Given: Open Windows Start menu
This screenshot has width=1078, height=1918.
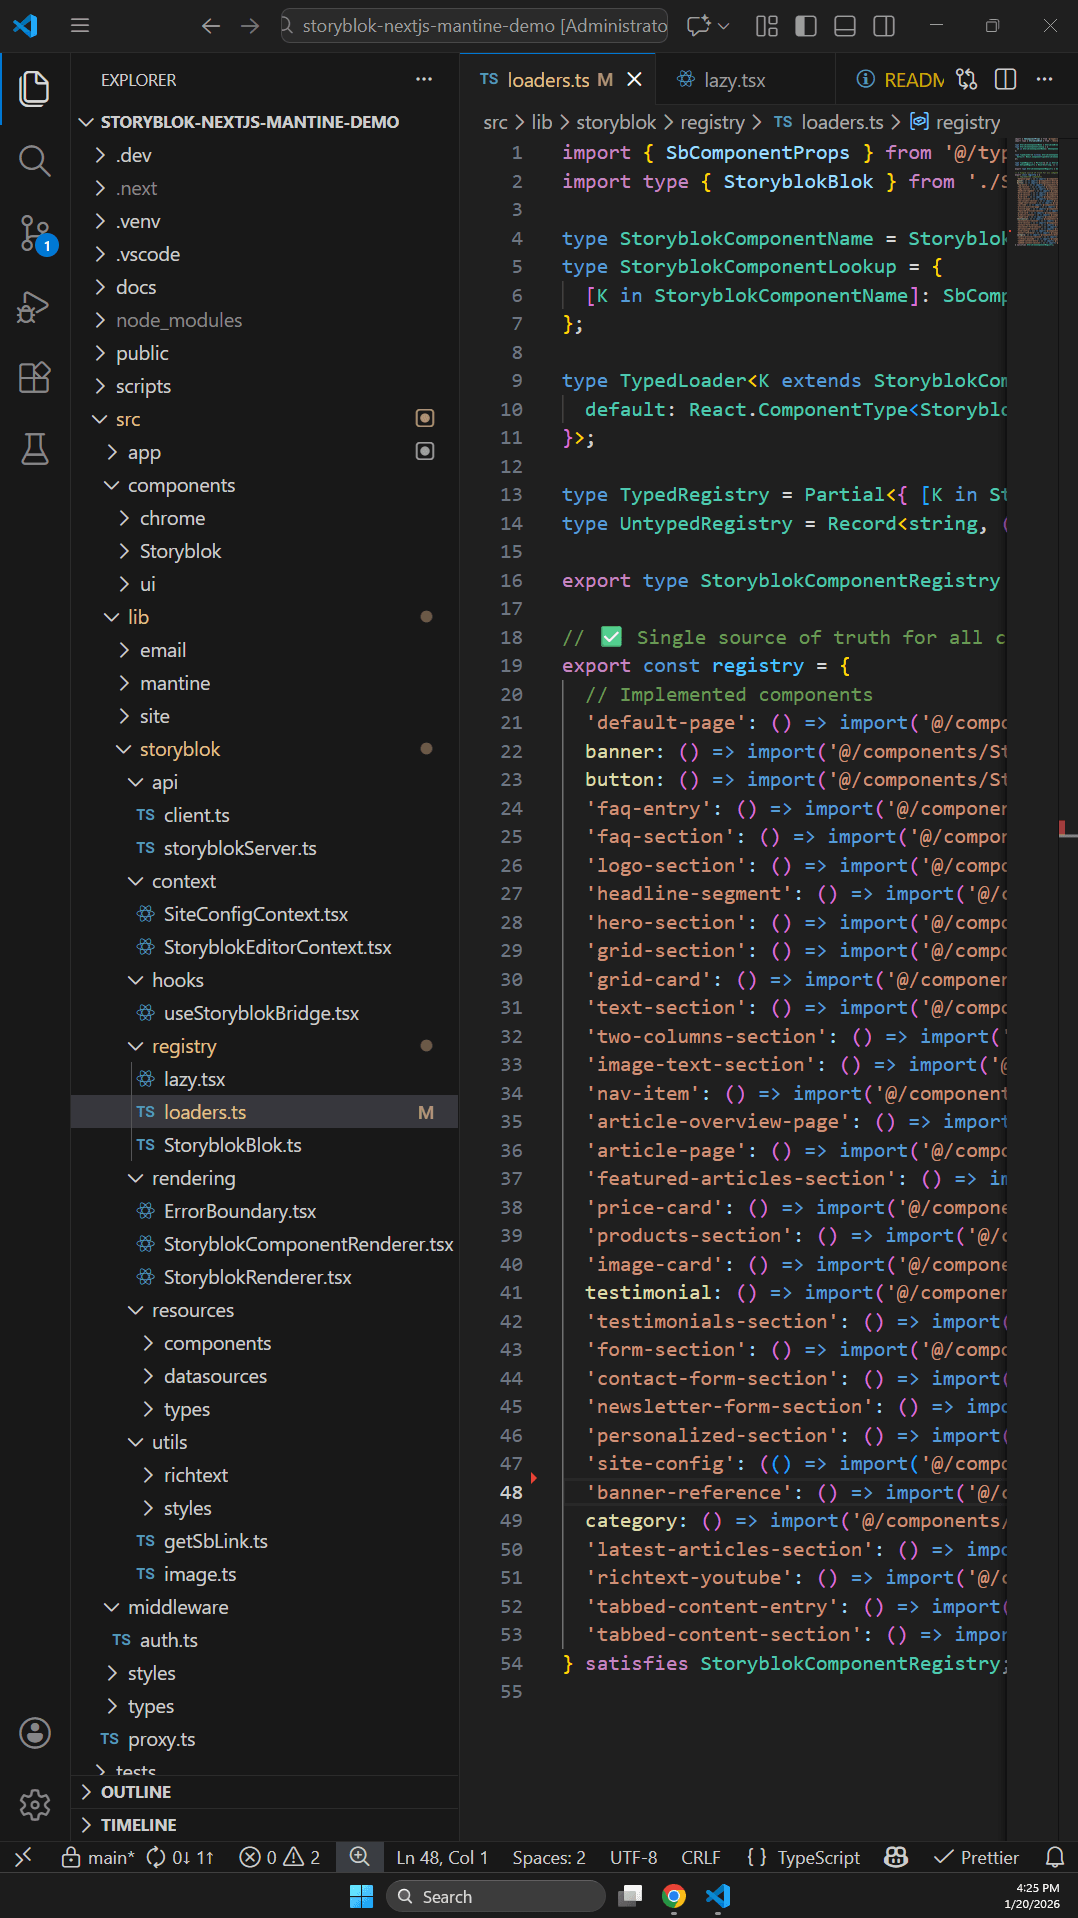Looking at the screenshot, I should click(x=361, y=1896).
